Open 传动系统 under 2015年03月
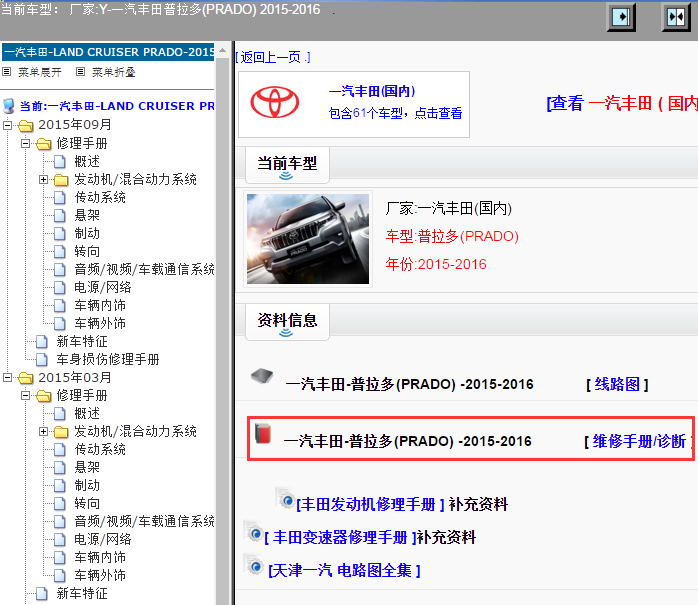This screenshot has height=605, width=698. pos(100,449)
